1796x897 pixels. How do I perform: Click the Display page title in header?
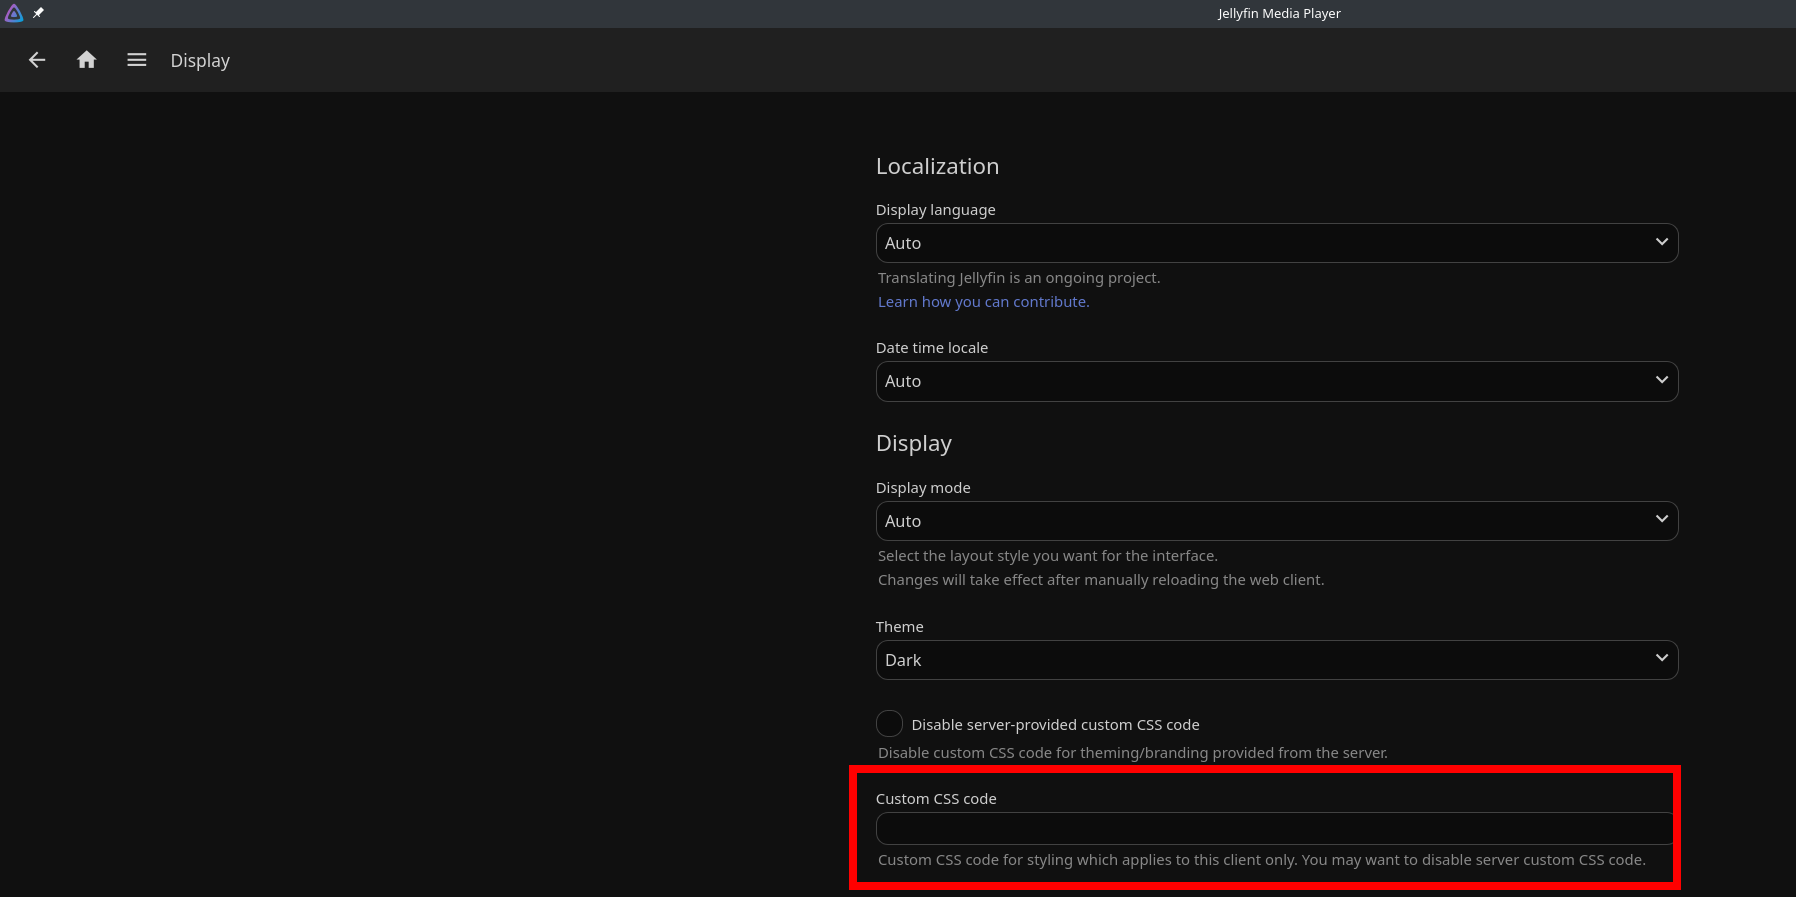point(200,61)
